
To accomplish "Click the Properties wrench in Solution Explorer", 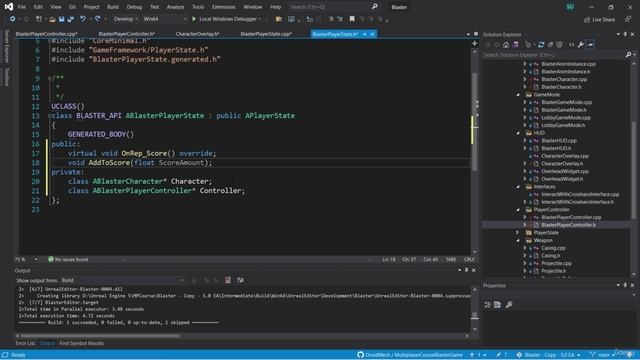I will (x=580, y=45).
